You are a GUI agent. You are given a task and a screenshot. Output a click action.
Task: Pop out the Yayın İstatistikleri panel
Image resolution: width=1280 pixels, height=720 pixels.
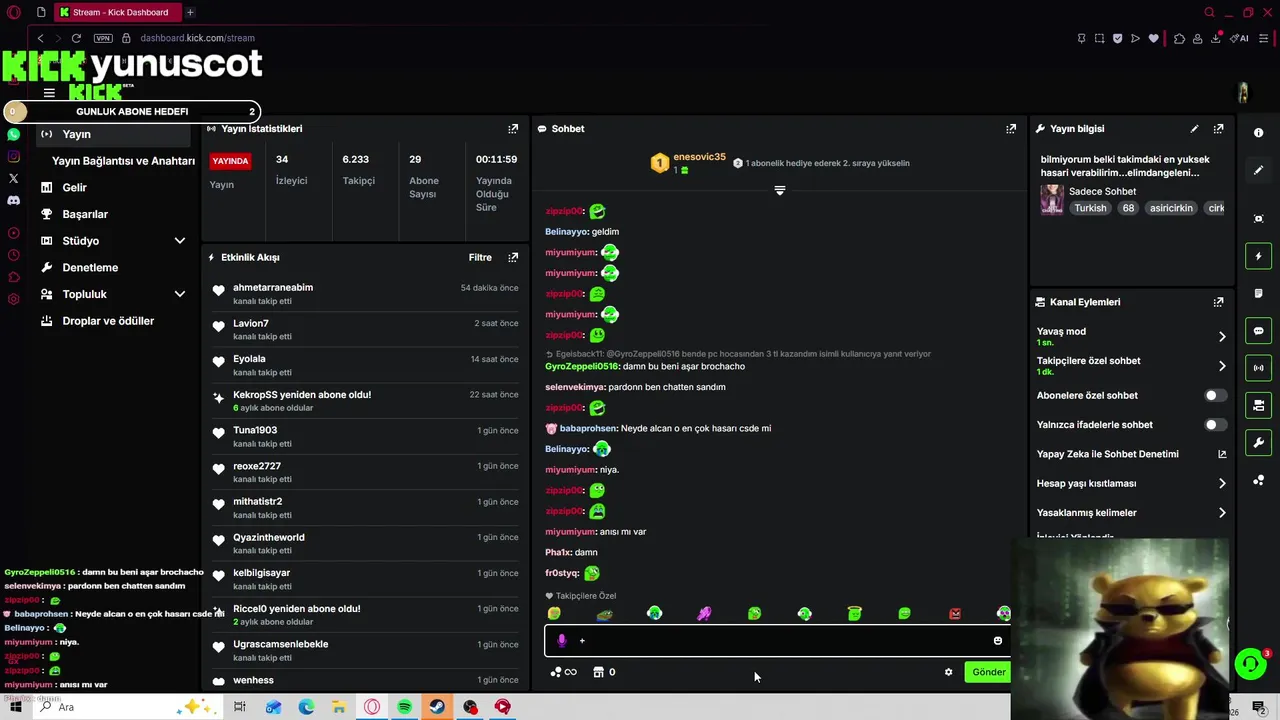[513, 129]
